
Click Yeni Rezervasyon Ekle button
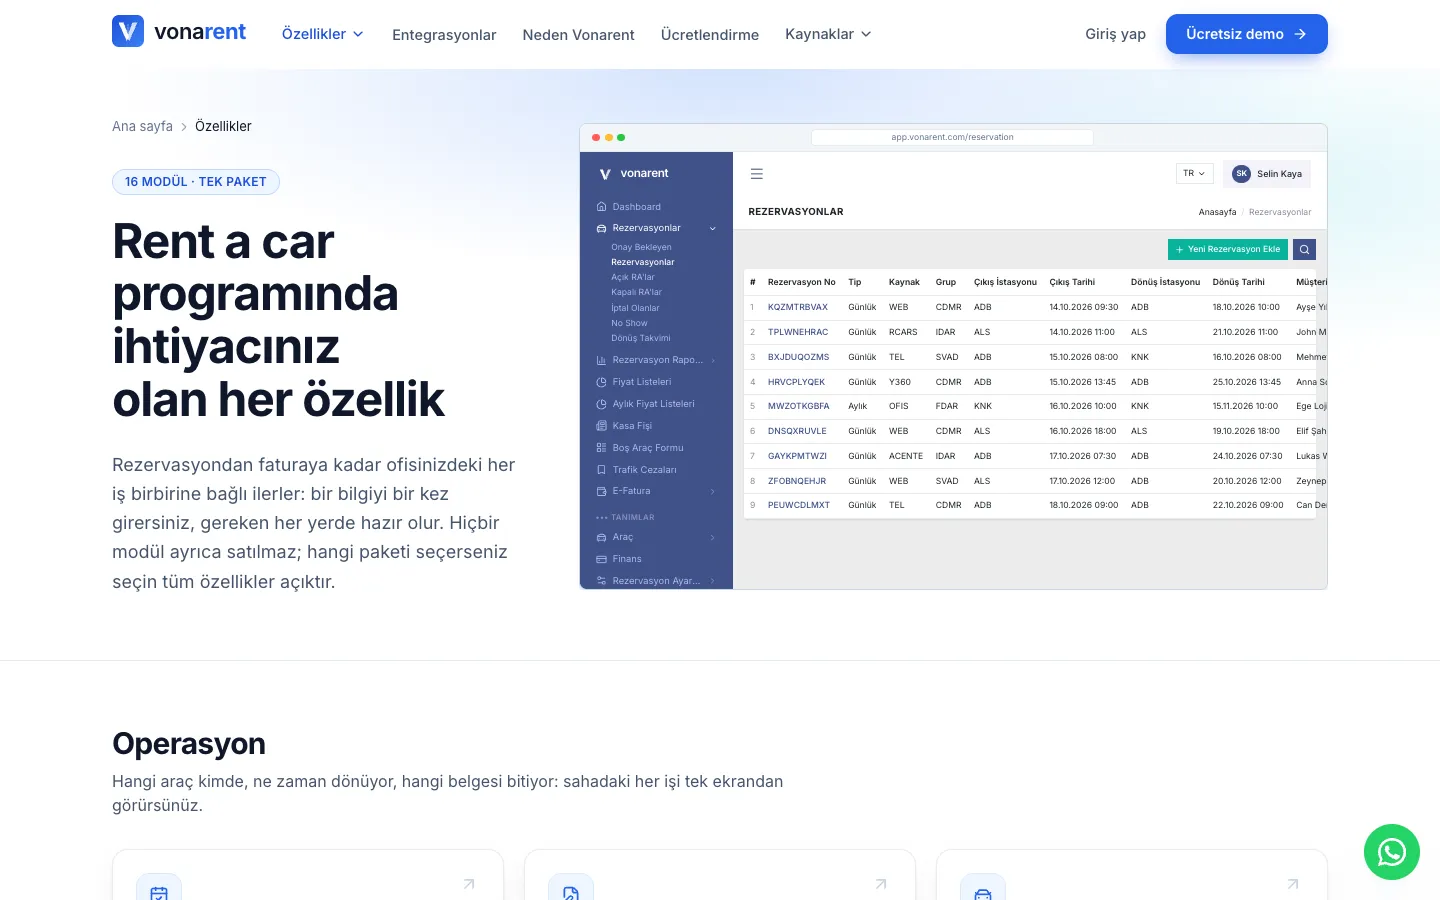pos(1228,249)
